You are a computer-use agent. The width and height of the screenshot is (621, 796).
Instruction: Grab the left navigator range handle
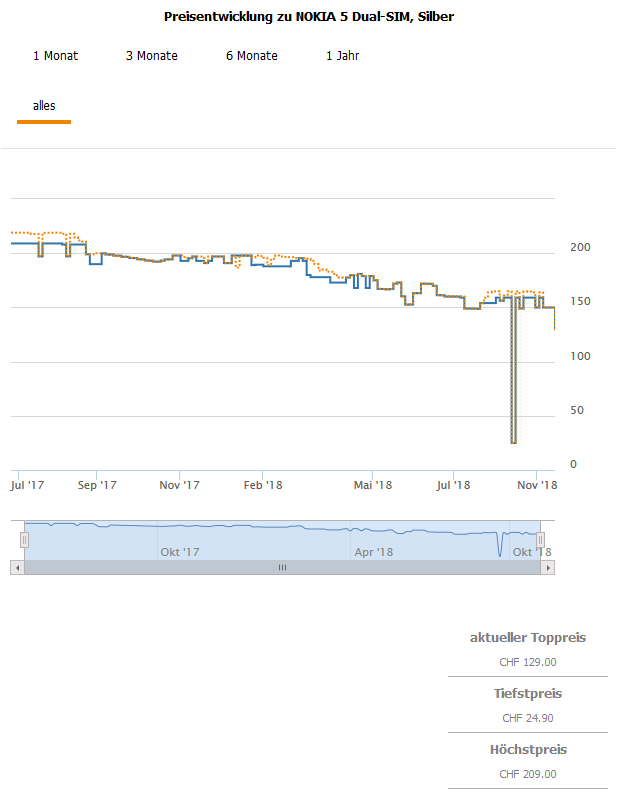point(25,540)
